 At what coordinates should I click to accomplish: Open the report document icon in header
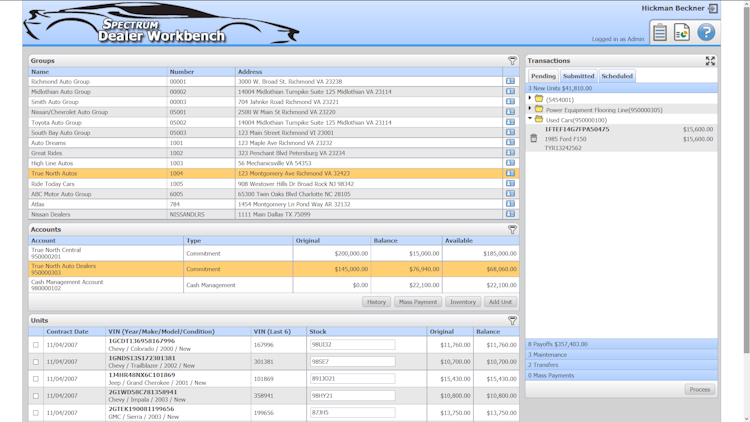(x=682, y=33)
